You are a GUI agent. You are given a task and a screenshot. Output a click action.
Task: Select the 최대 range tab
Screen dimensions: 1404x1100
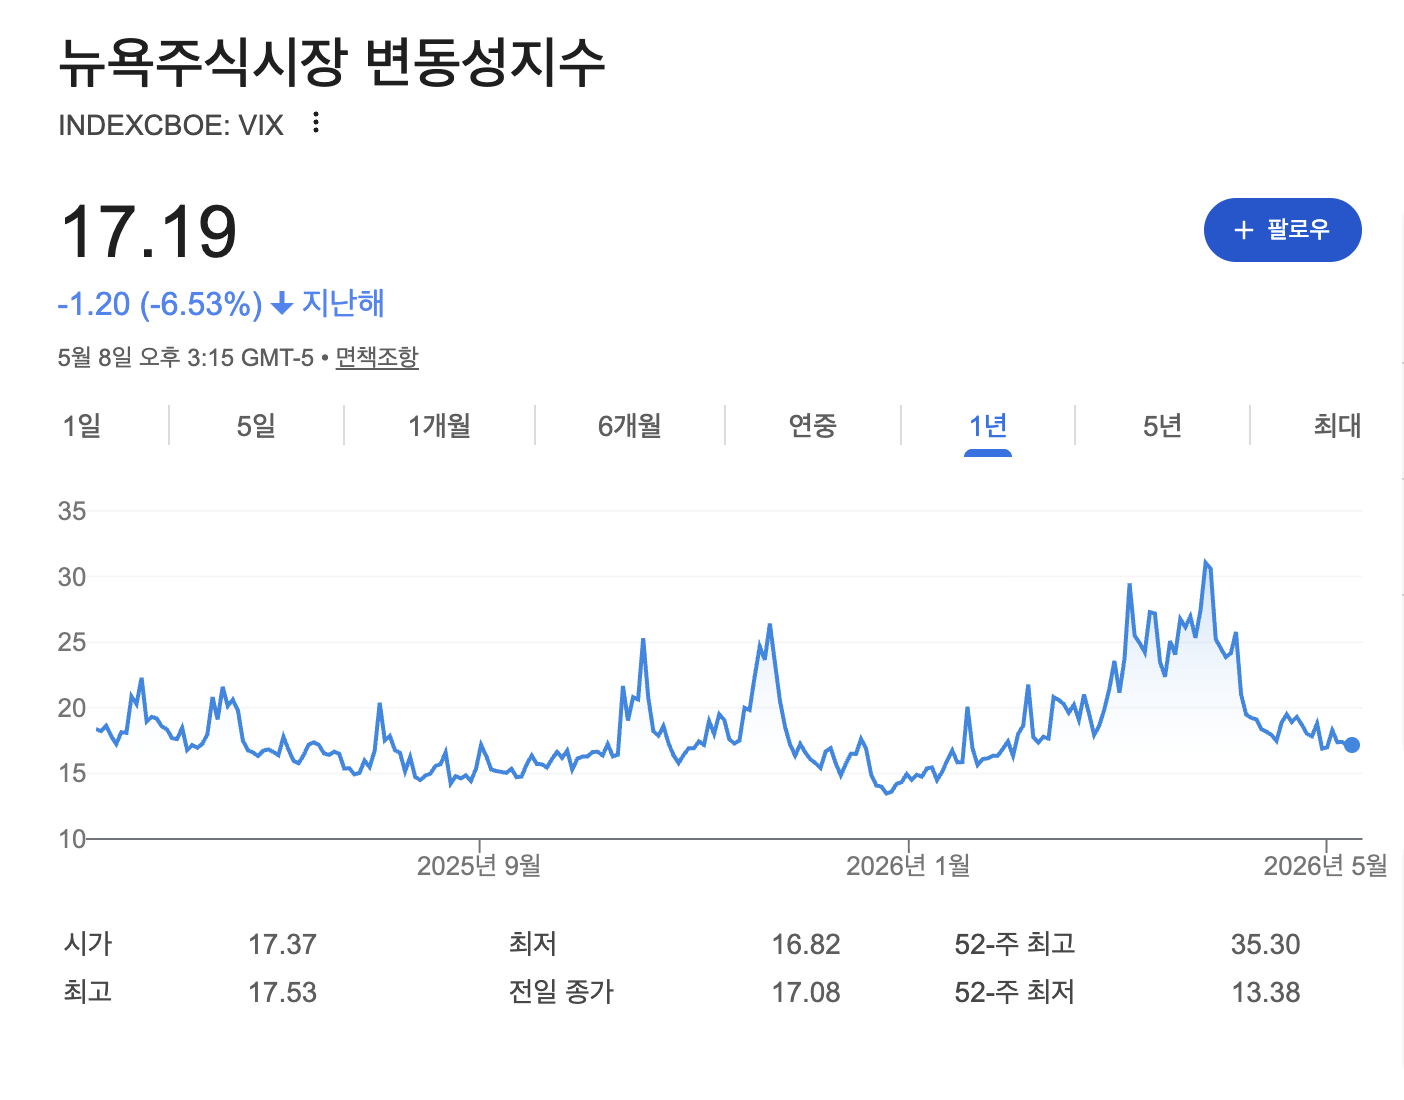coord(1337,426)
